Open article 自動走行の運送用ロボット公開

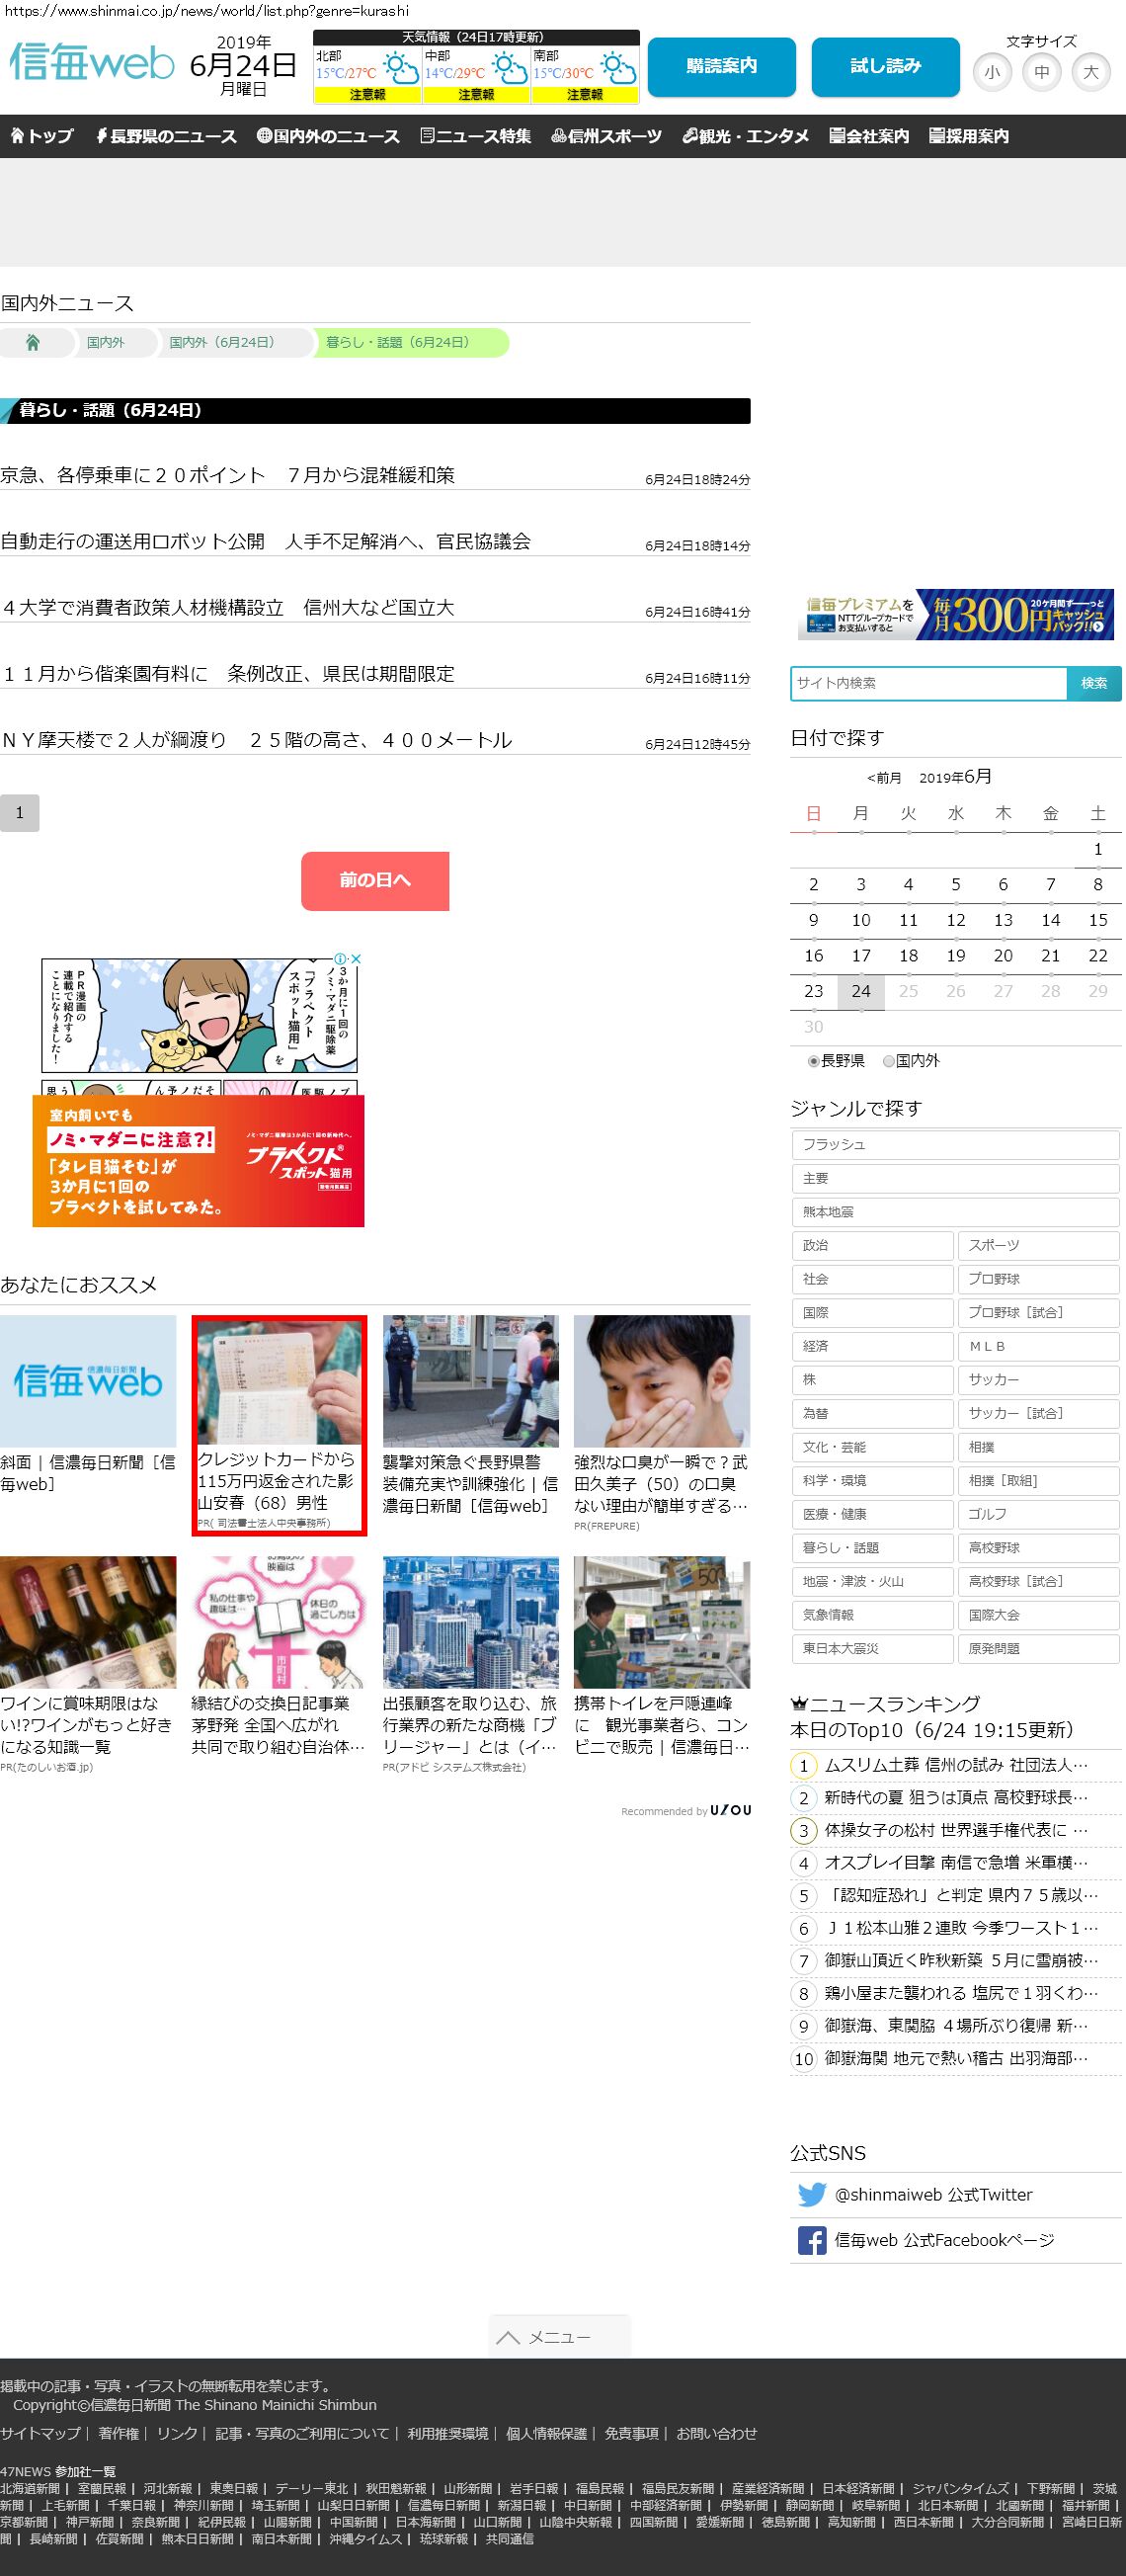point(266,541)
